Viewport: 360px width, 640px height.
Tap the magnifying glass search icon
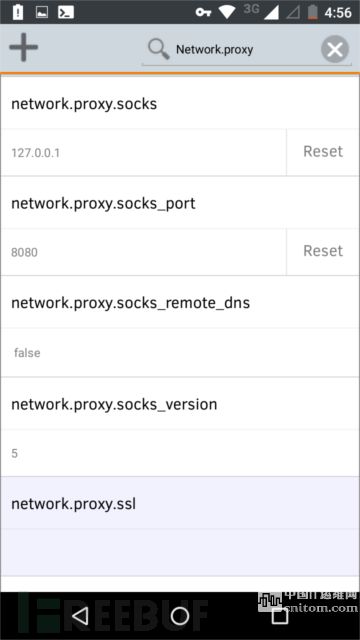(159, 50)
